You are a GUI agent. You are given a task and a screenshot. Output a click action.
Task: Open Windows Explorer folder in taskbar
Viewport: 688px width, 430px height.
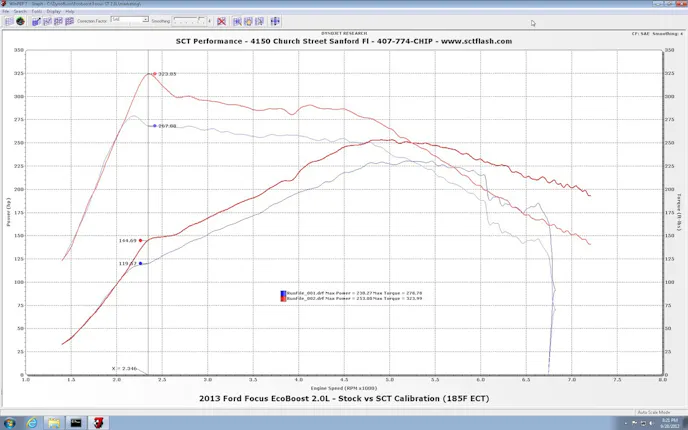53,422
